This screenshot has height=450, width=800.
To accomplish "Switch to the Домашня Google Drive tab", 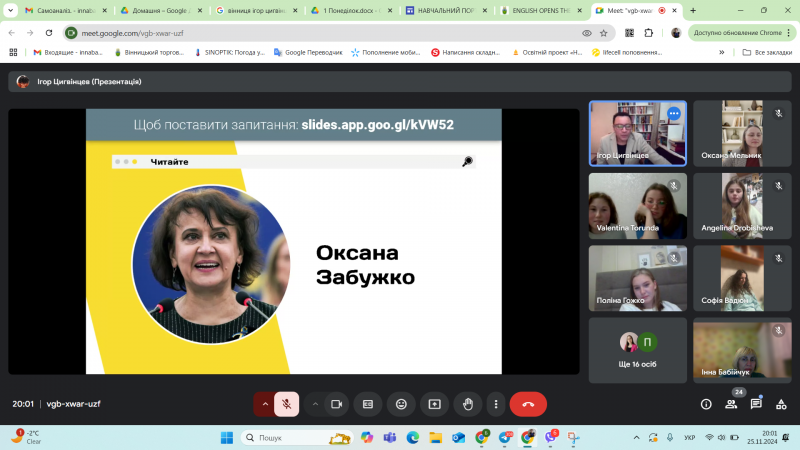I will coord(161,10).
